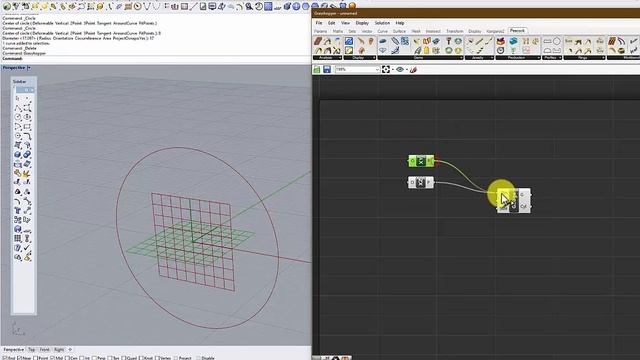Enable the Point osnap checkbox
Screen dimensions: 640x360
[x=35, y=358]
